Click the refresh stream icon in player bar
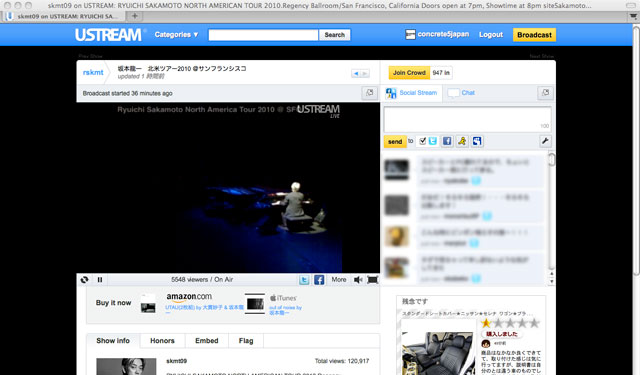 tap(84, 280)
